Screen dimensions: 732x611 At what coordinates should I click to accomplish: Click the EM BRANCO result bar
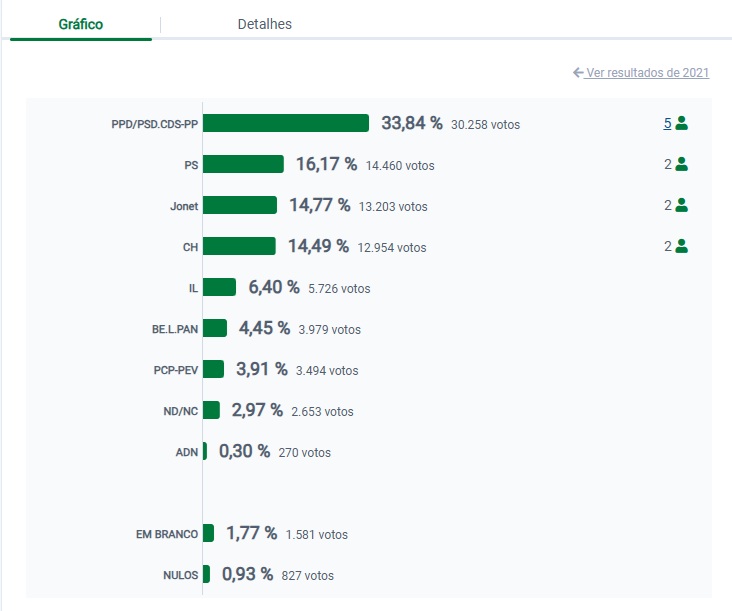coord(208,533)
